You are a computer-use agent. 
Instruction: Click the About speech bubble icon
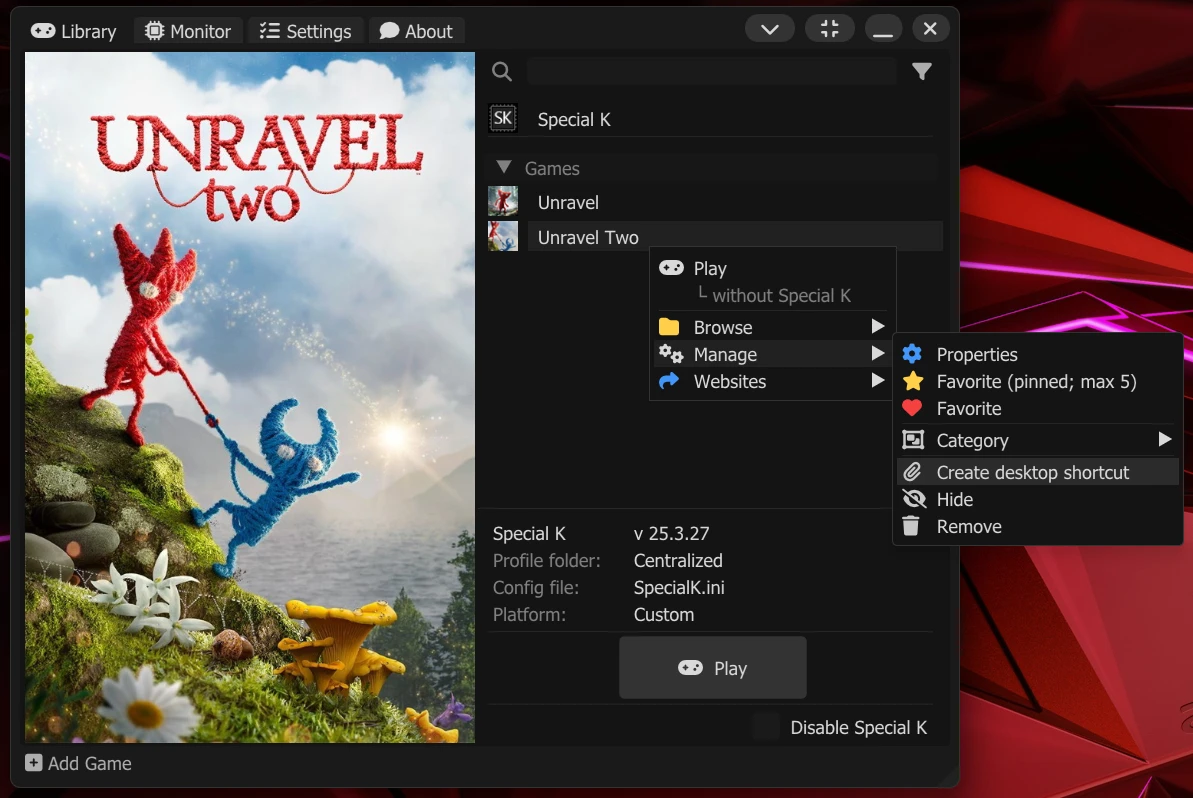coord(390,31)
